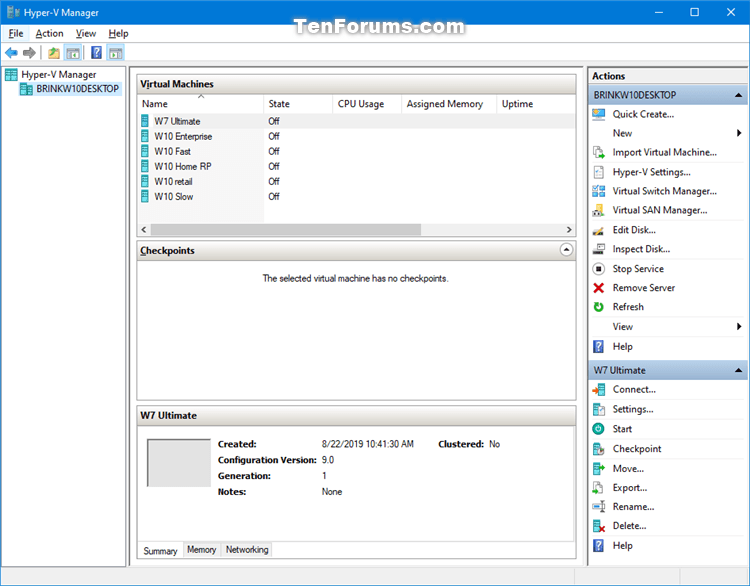The height and width of the screenshot is (586, 750).
Task: Click the Uptime column header
Action: [536, 104]
